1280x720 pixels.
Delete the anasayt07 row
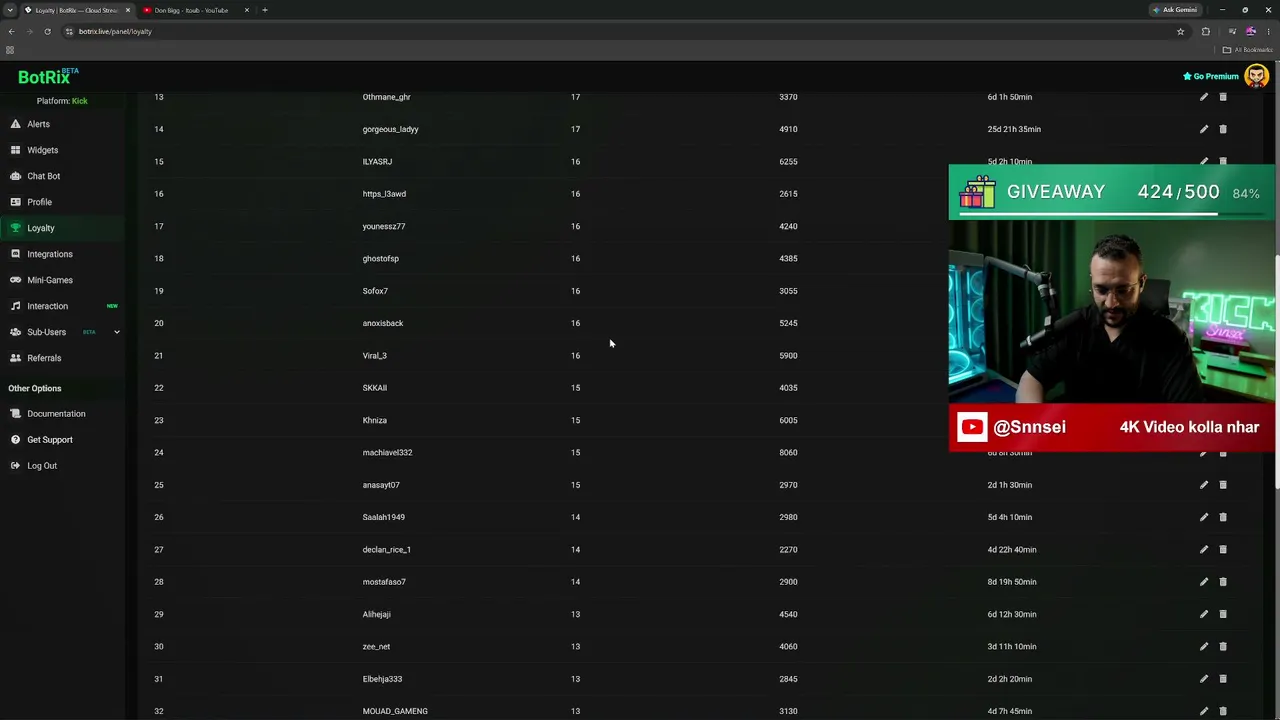click(1223, 485)
